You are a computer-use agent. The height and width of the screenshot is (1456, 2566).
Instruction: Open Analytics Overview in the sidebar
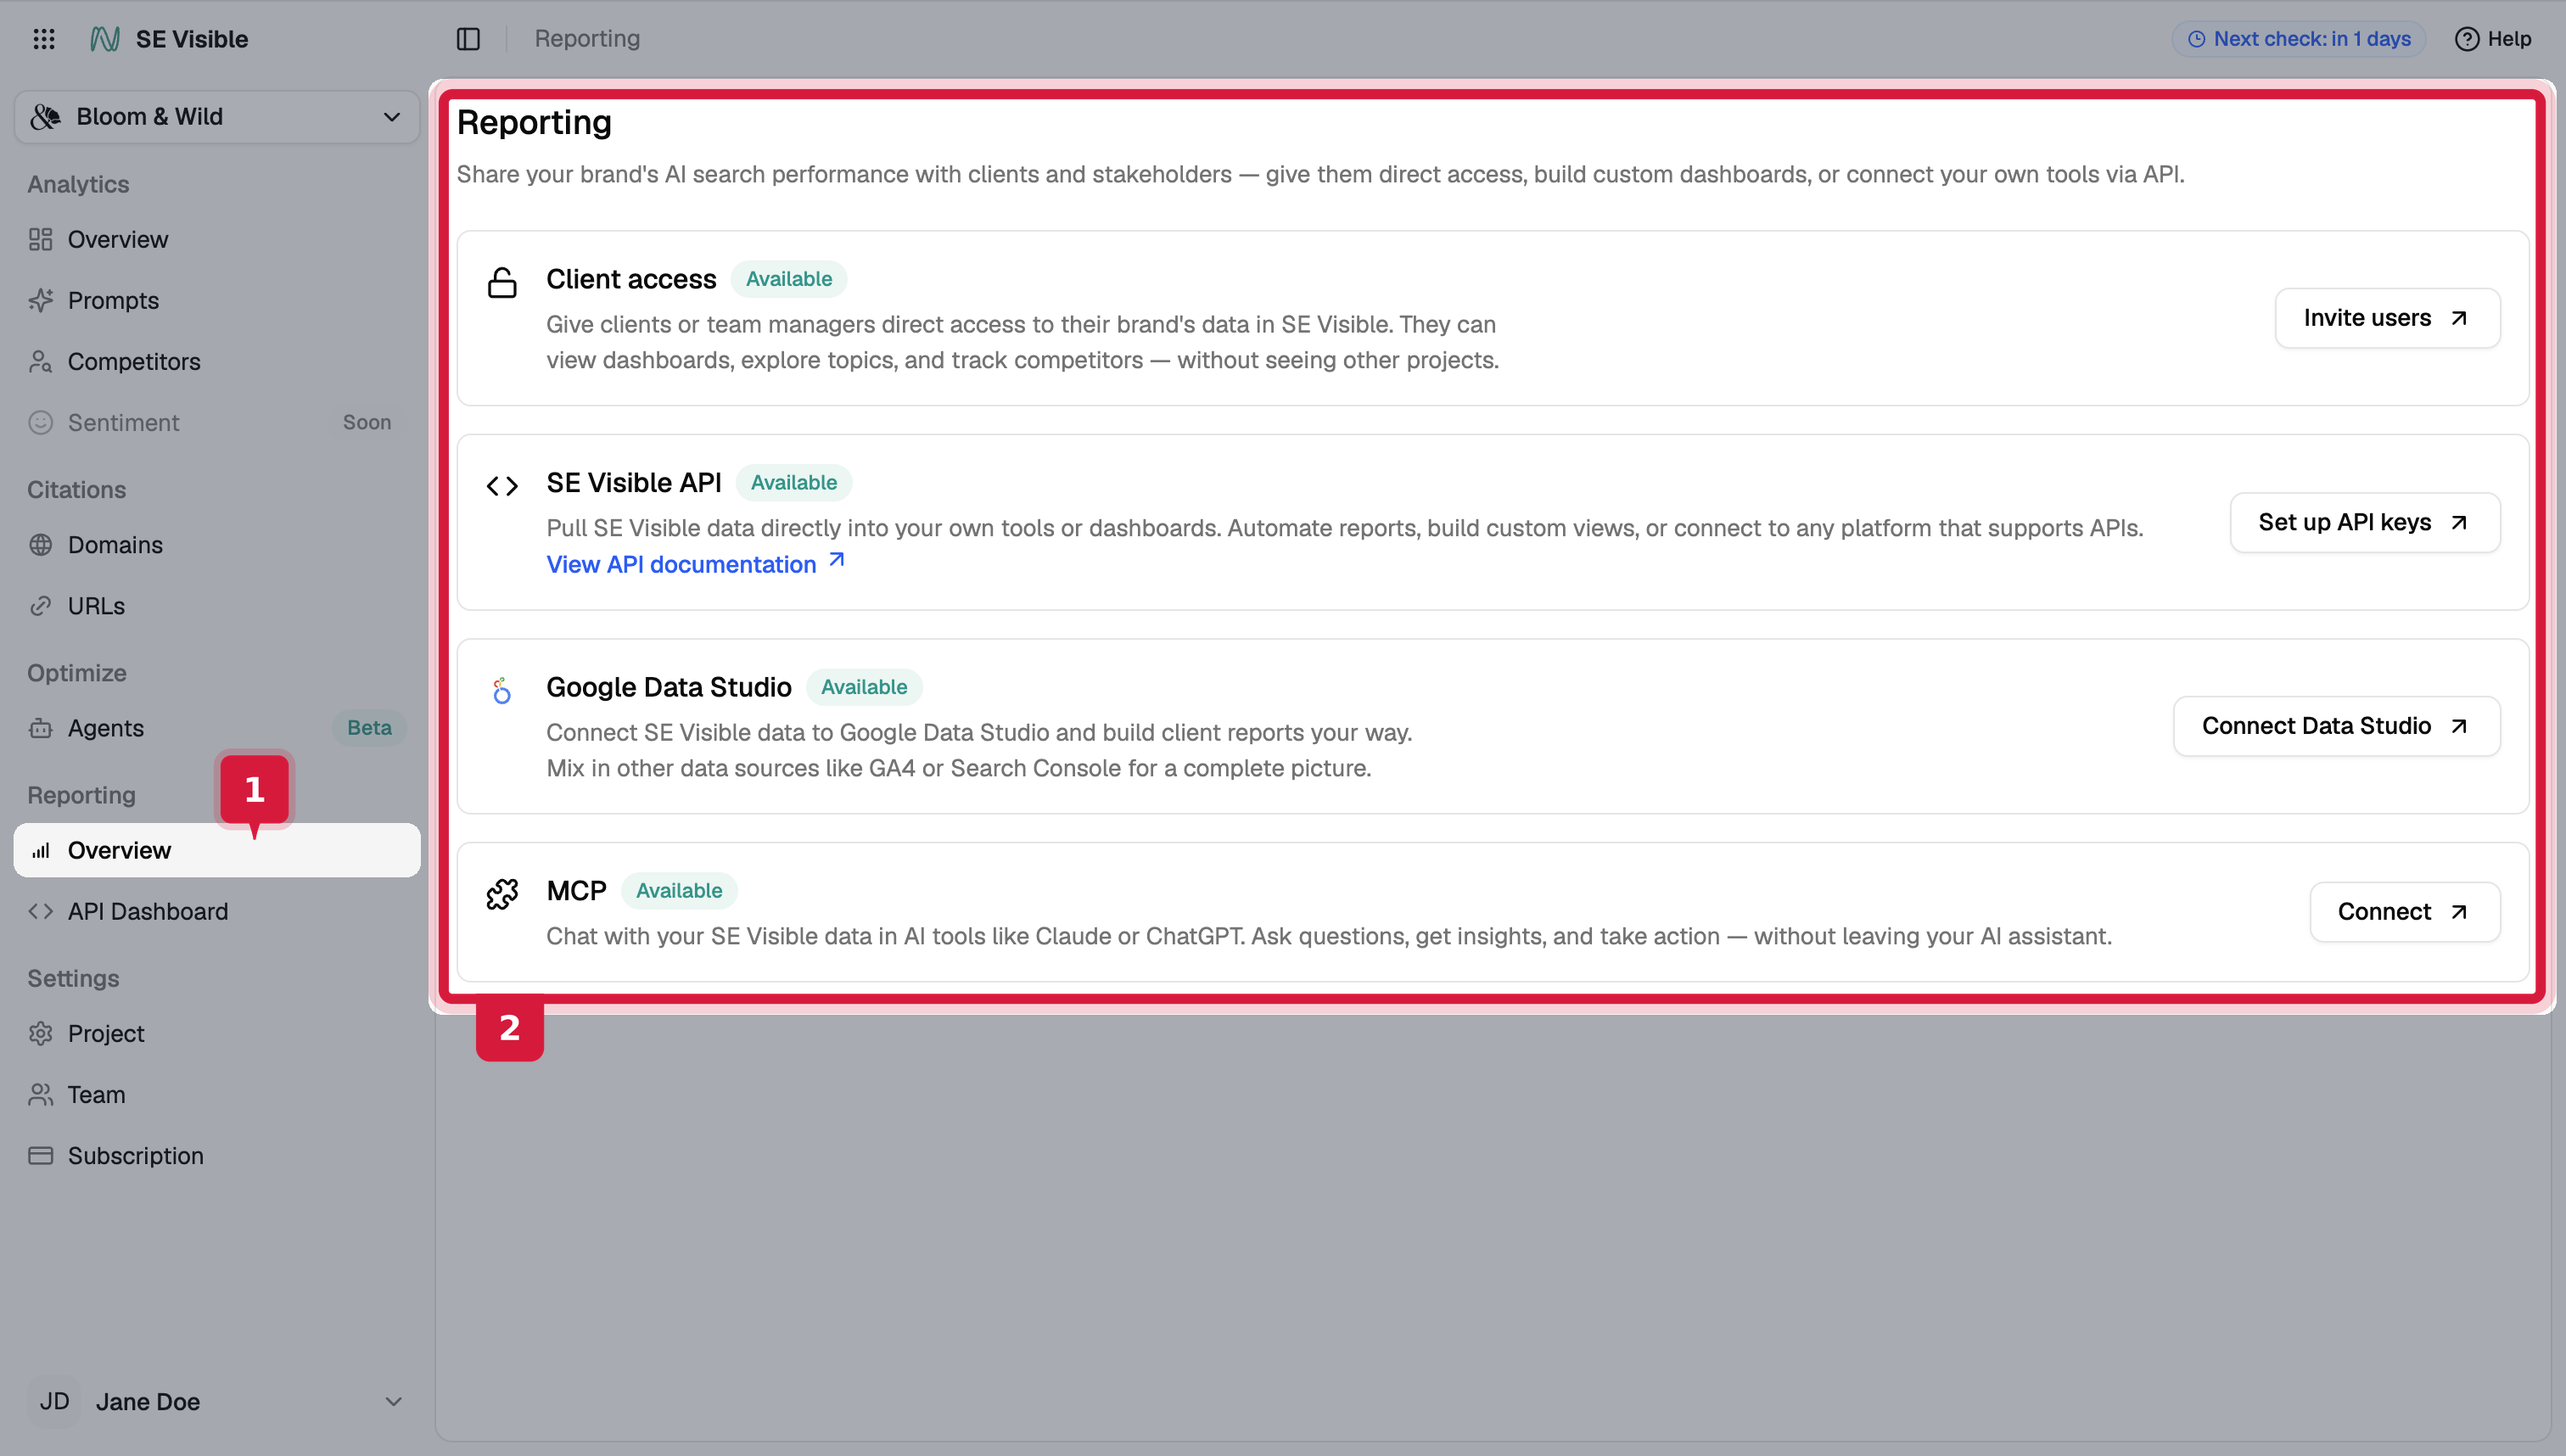[217, 239]
